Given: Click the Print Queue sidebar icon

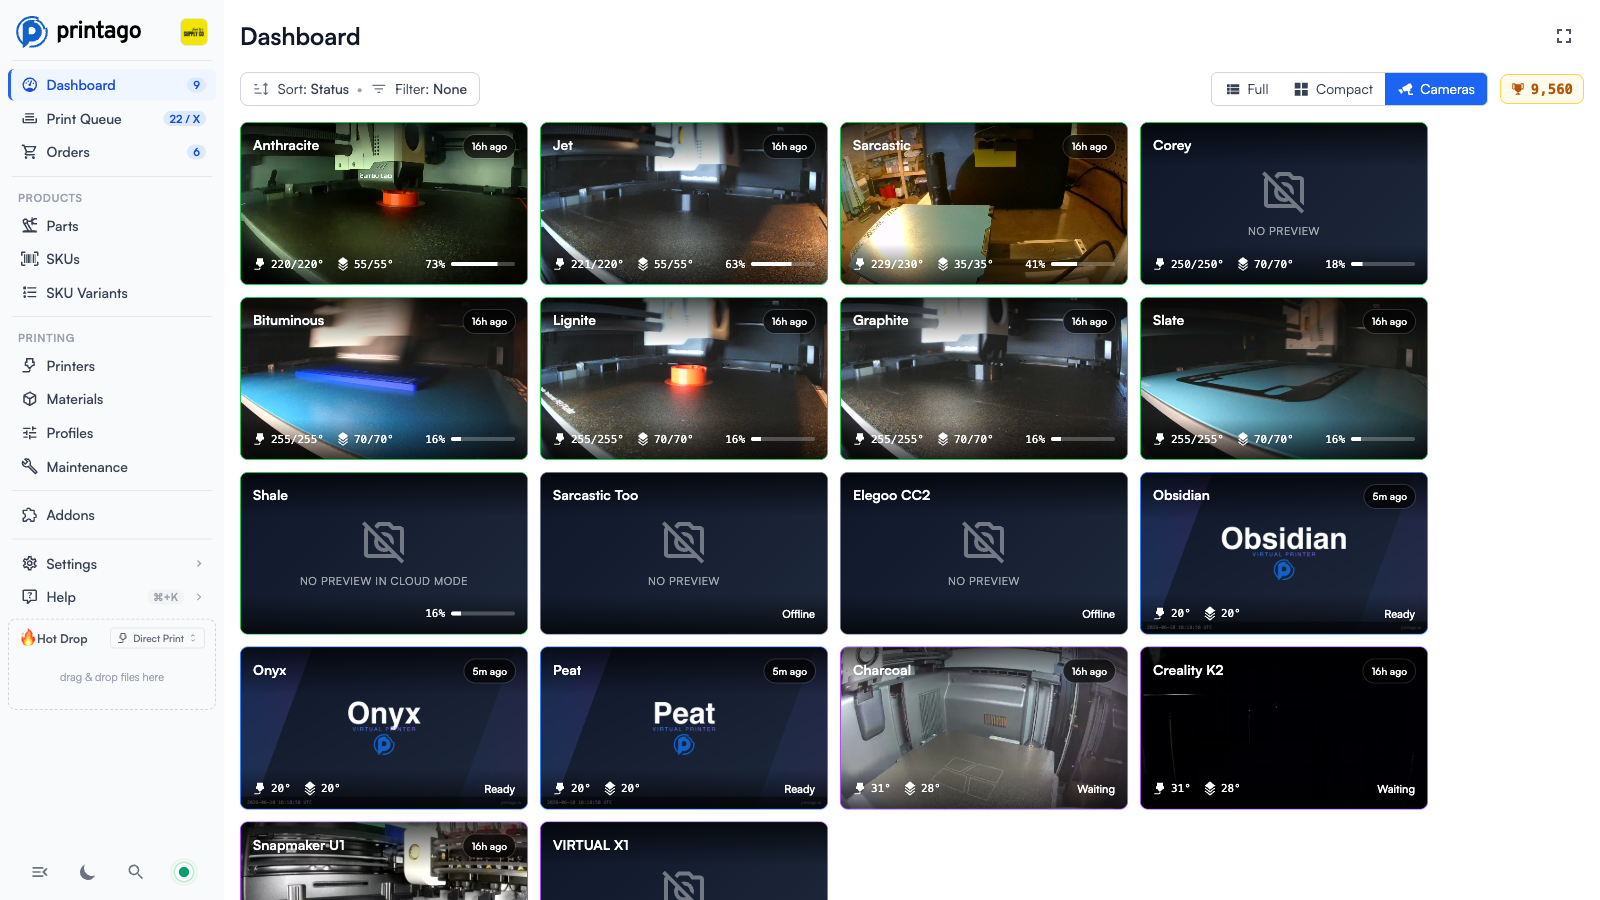Looking at the screenshot, I should click(30, 119).
